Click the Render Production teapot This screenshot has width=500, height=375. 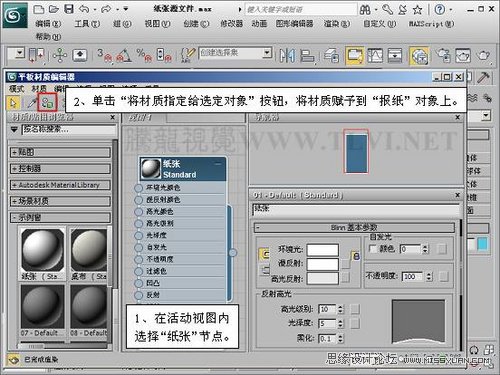483,55
